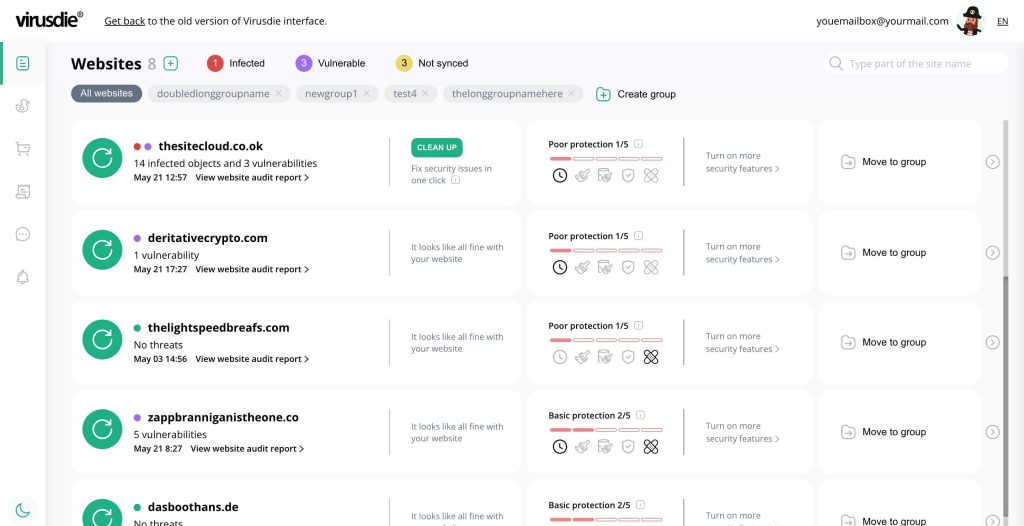Rescan thelightspeedbreafs.com with refresh icon
Screen dimensions: 1024x526
click(x=103, y=339)
